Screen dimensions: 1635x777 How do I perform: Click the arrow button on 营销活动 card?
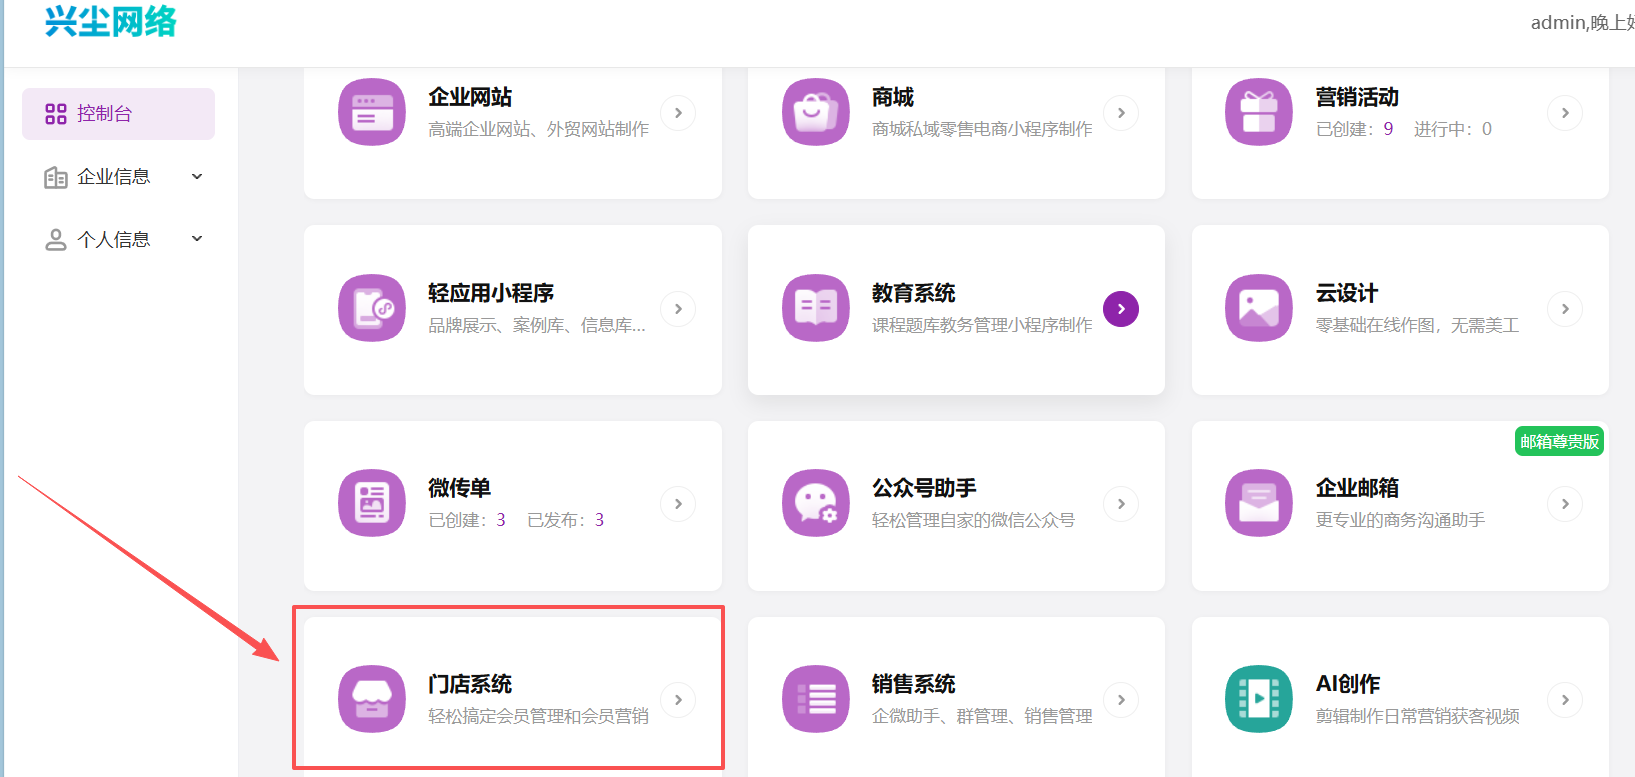1565,113
